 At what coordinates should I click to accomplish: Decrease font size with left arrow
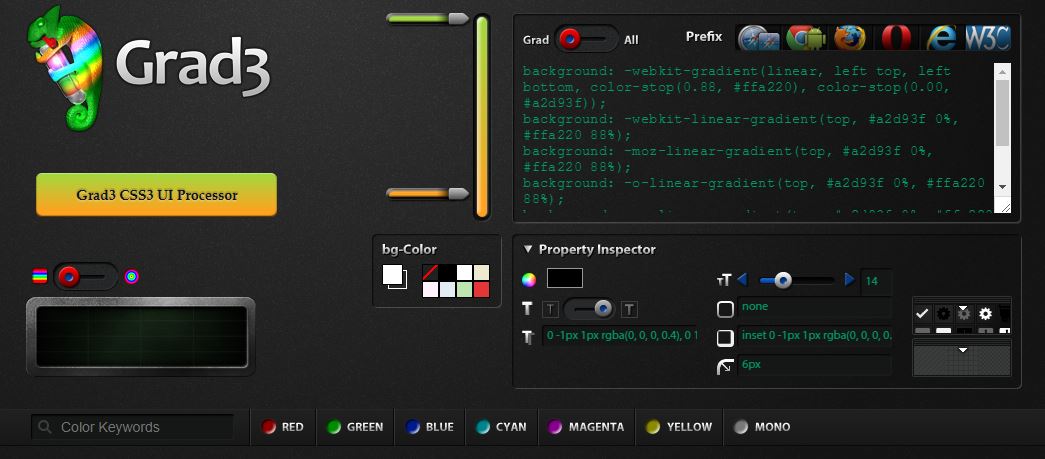tap(742, 280)
